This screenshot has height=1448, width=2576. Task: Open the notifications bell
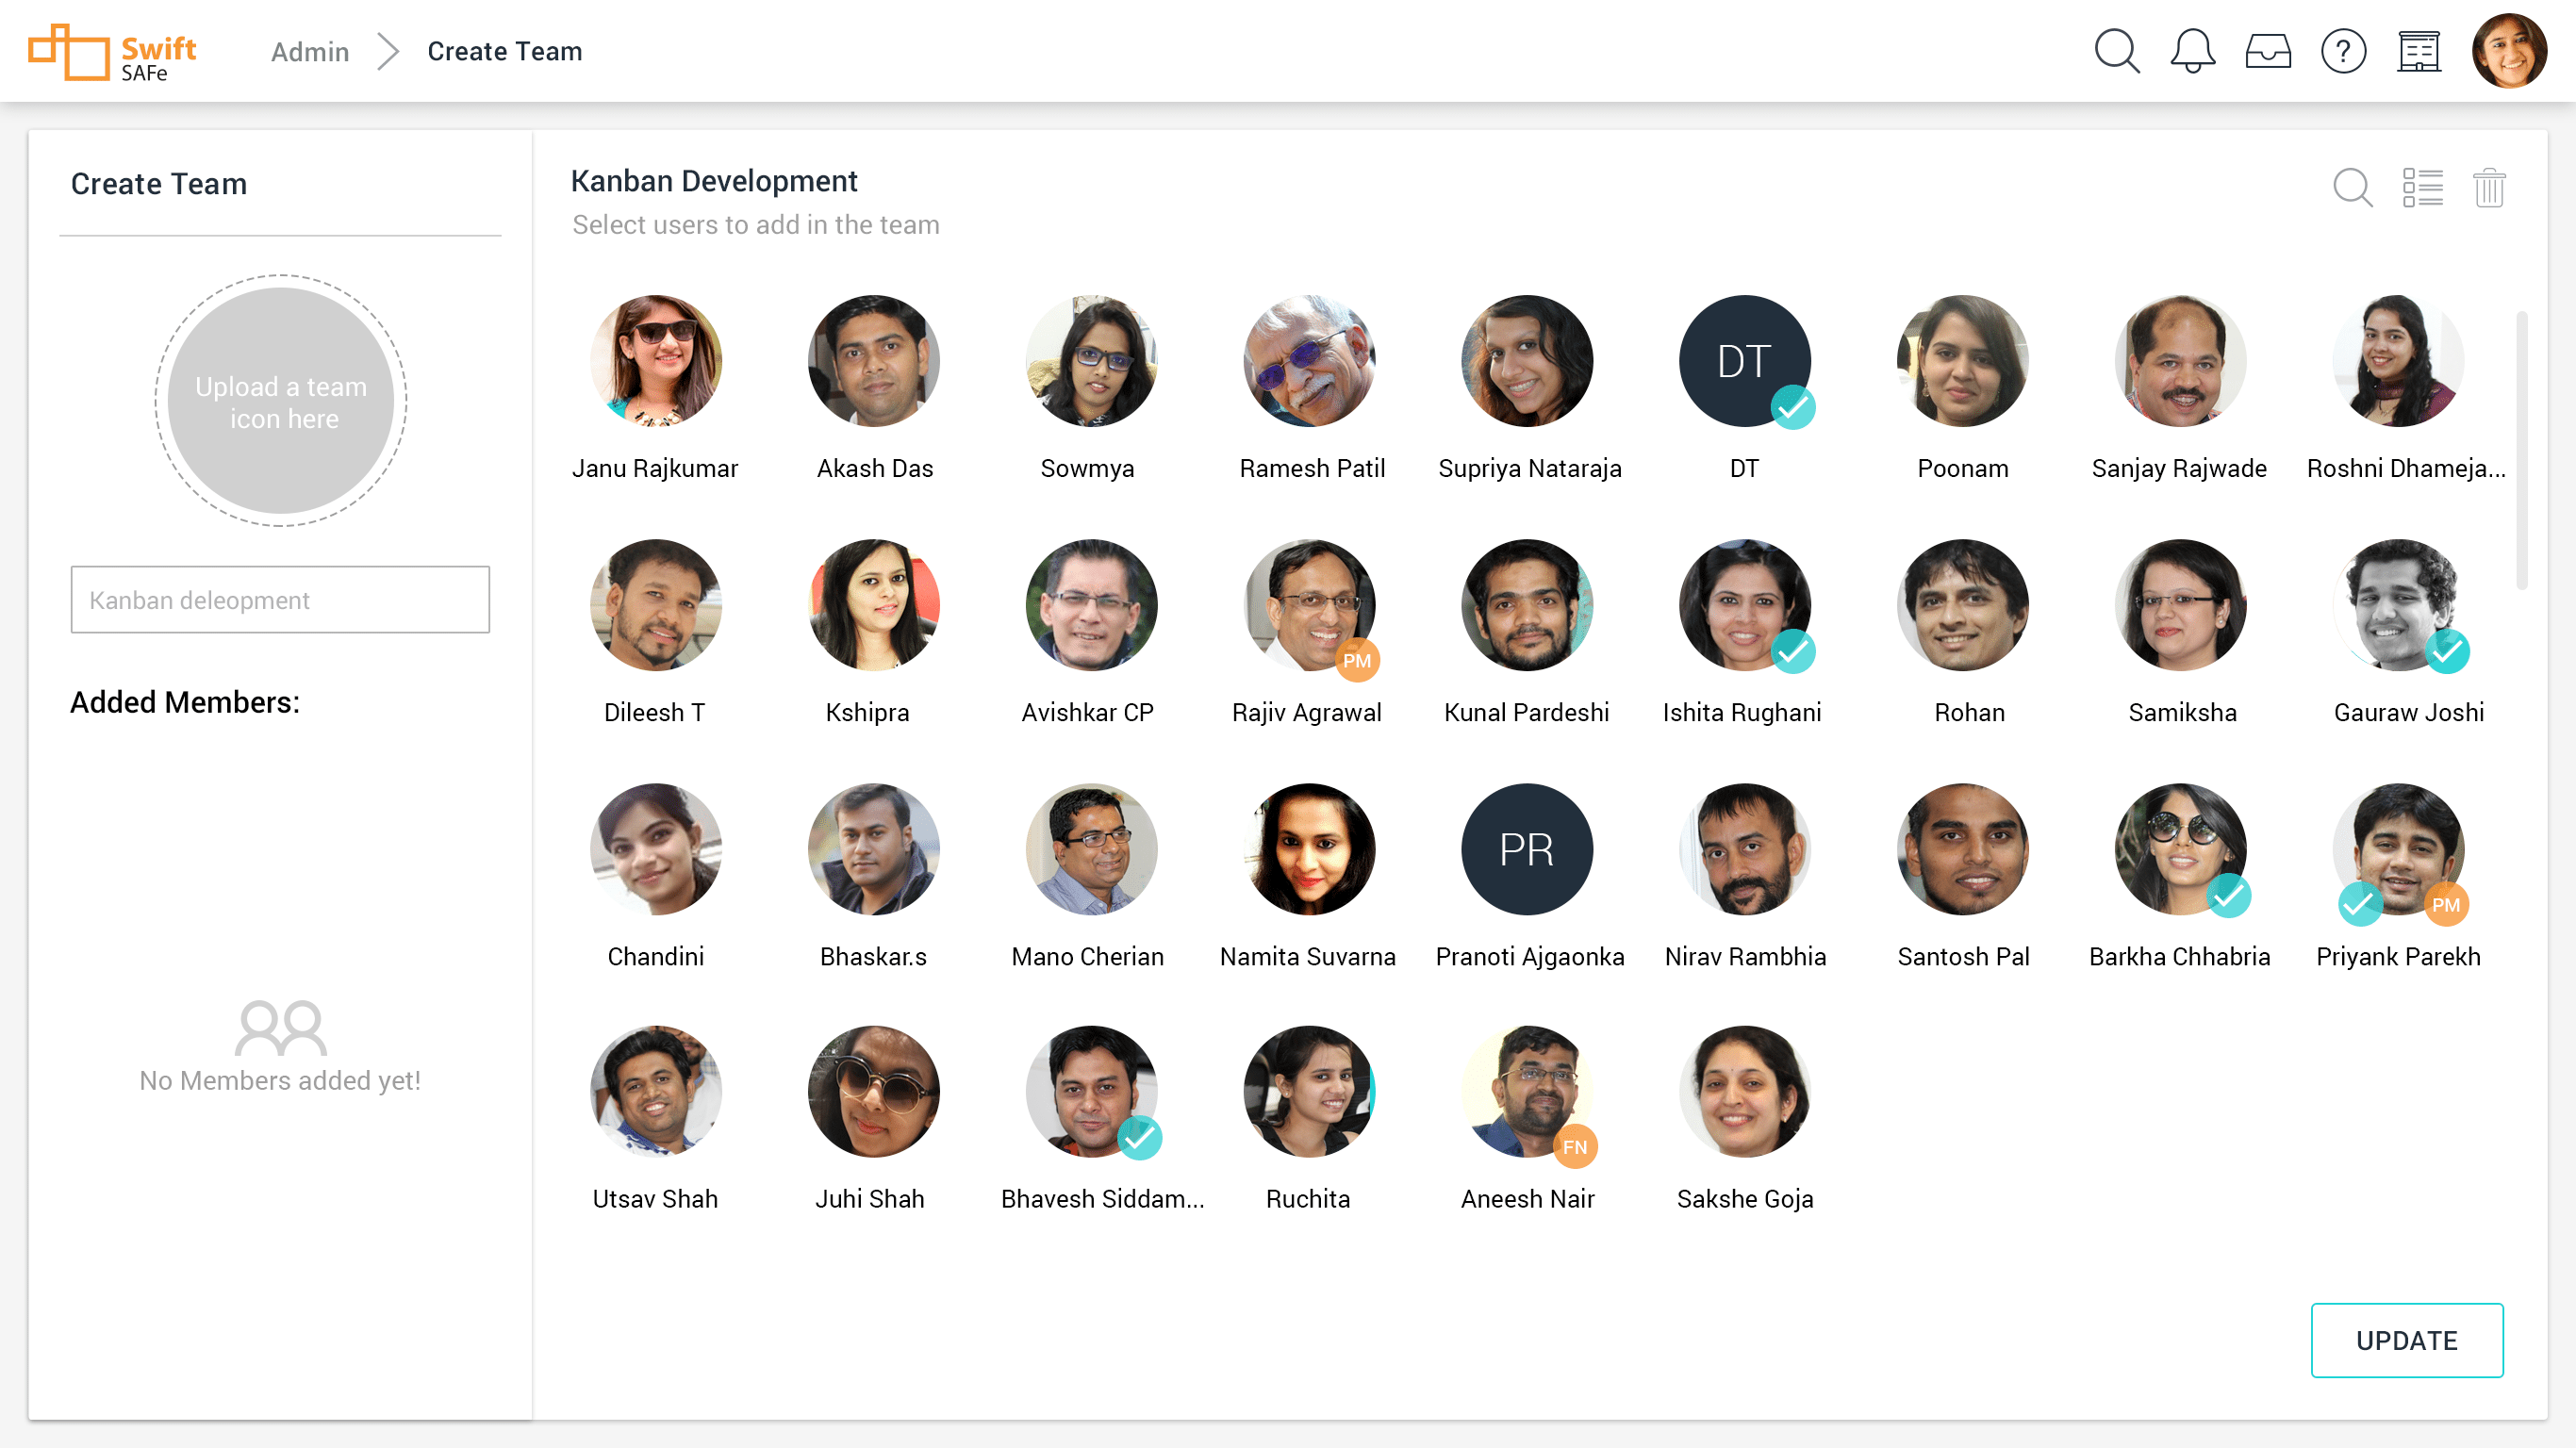pos(2192,51)
